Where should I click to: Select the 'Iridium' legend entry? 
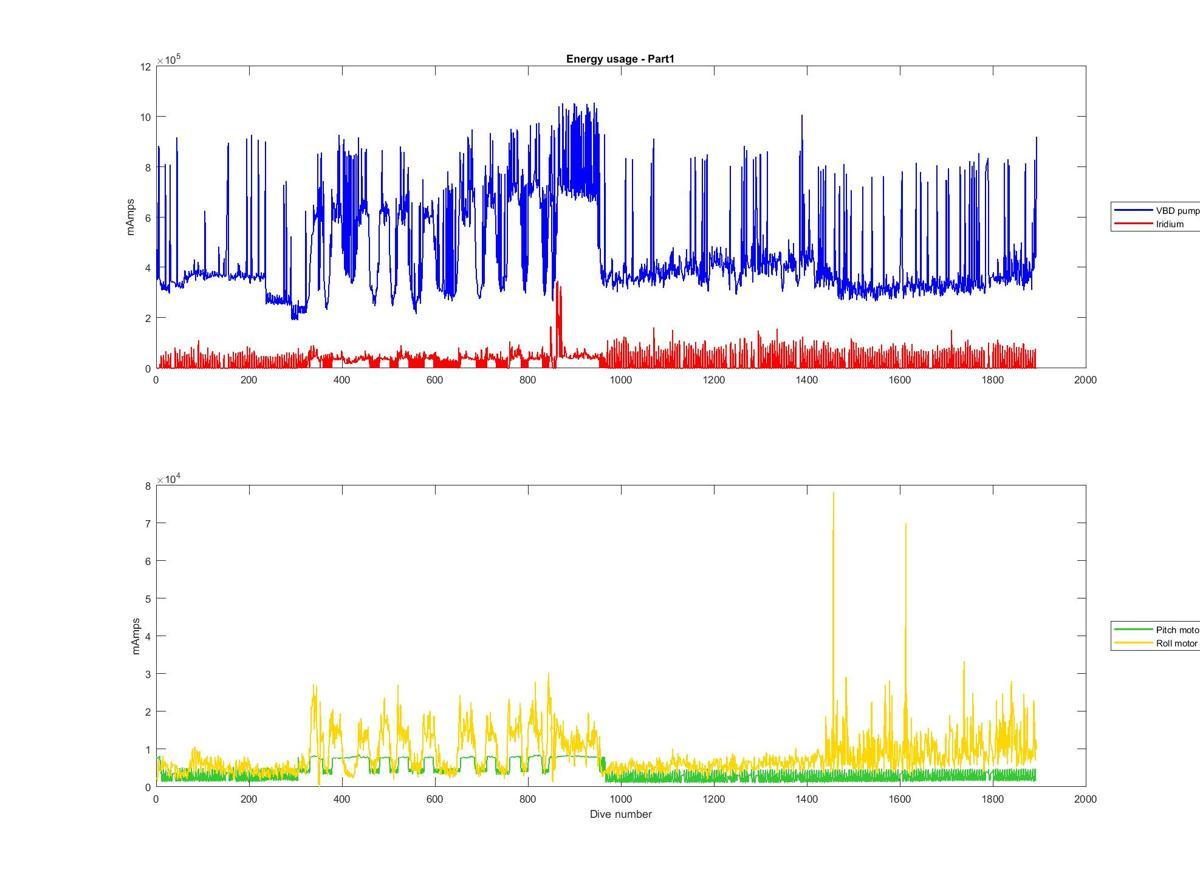tap(1169, 224)
